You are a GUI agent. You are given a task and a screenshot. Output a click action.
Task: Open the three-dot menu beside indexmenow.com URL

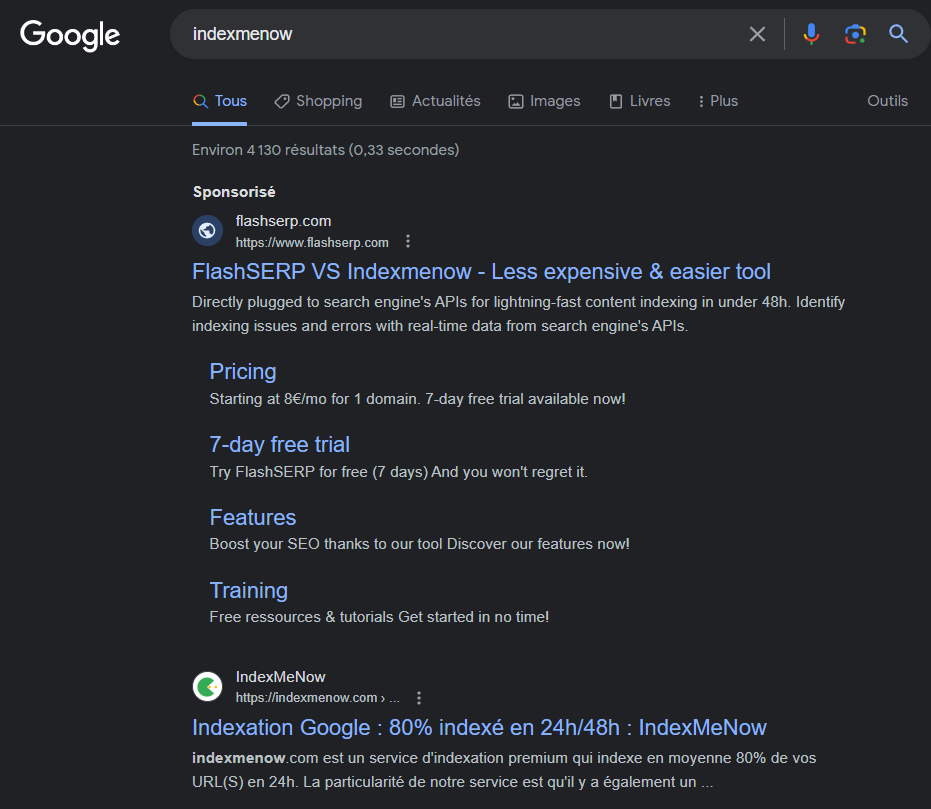click(419, 697)
